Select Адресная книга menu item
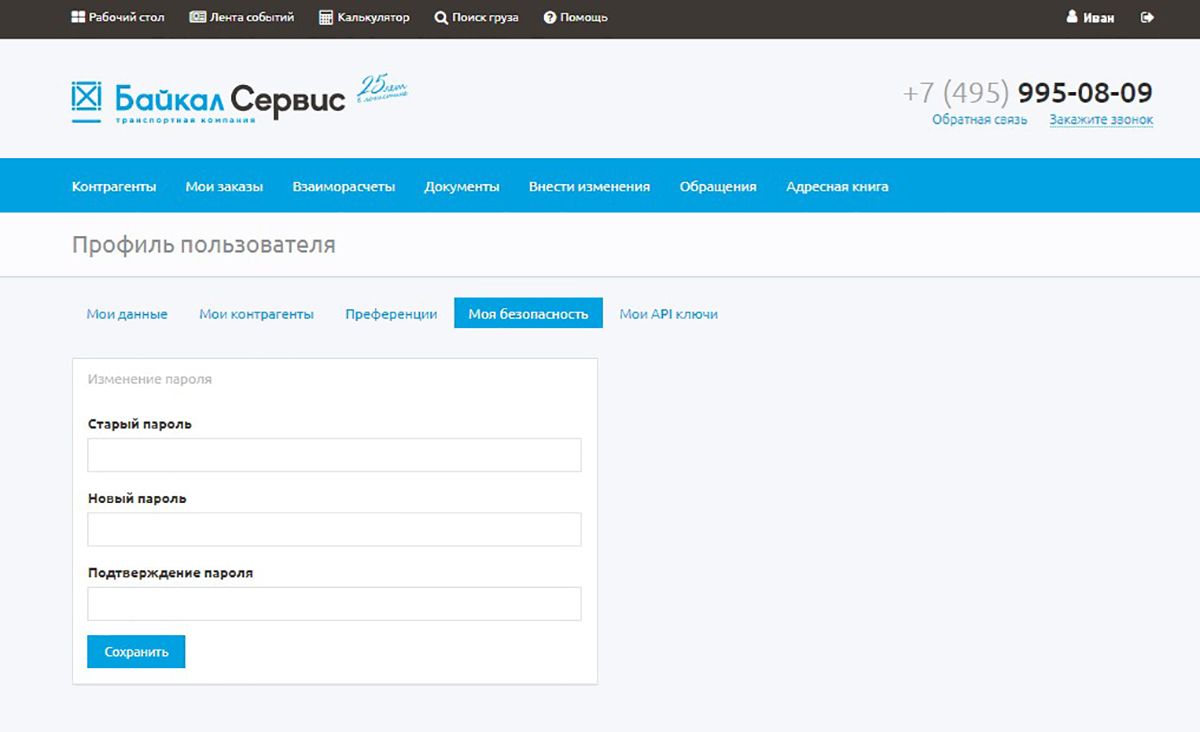The width and height of the screenshot is (1200, 732). click(x=836, y=186)
